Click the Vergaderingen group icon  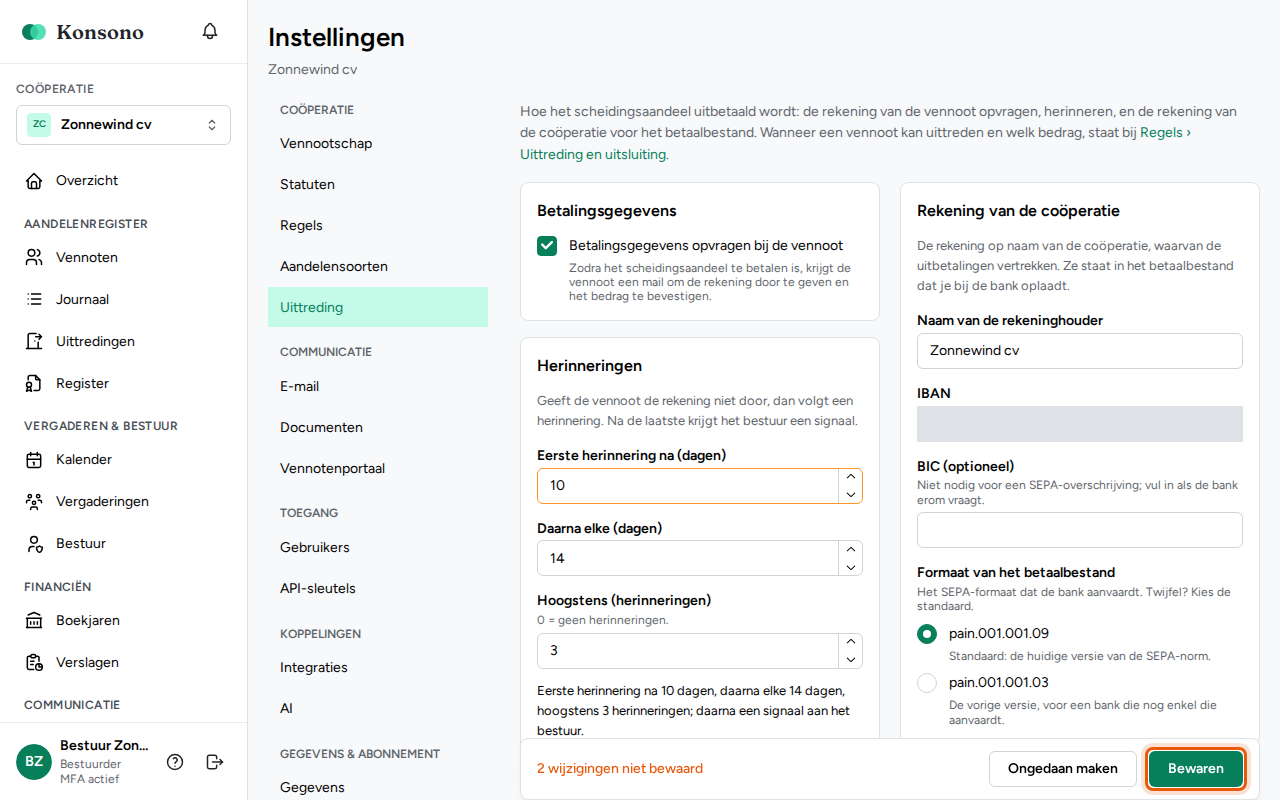click(x=35, y=502)
